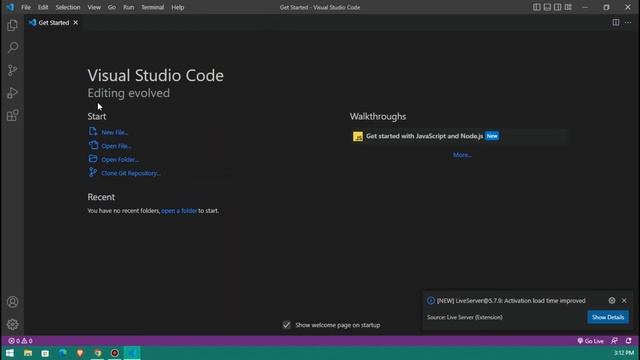The width and height of the screenshot is (640, 360).
Task: Open the Selection menu
Action: (68, 7)
